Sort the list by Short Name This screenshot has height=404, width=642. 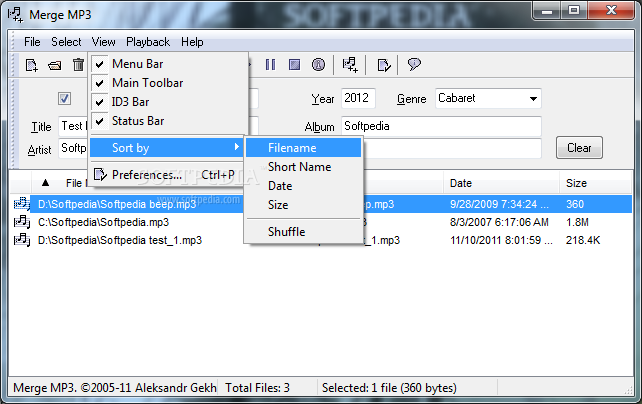(x=303, y=167)
